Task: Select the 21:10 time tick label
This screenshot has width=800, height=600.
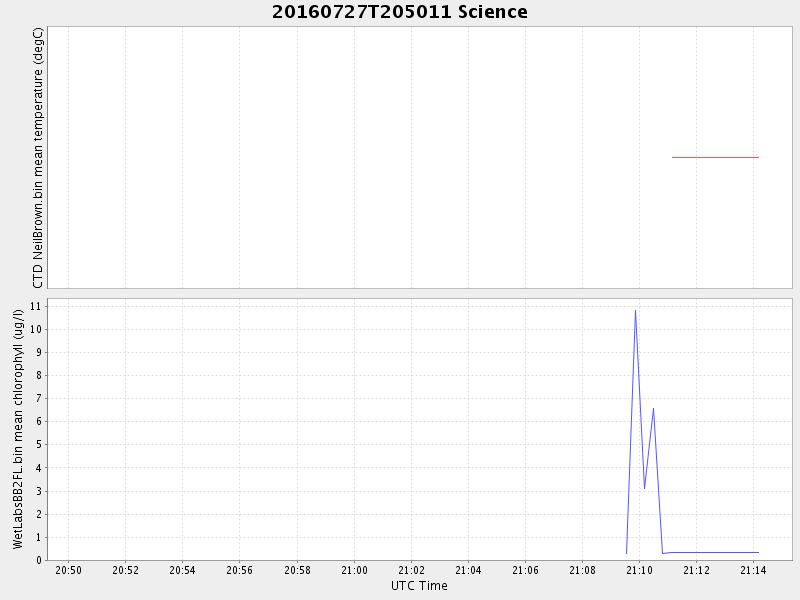Action: point(639,570)
